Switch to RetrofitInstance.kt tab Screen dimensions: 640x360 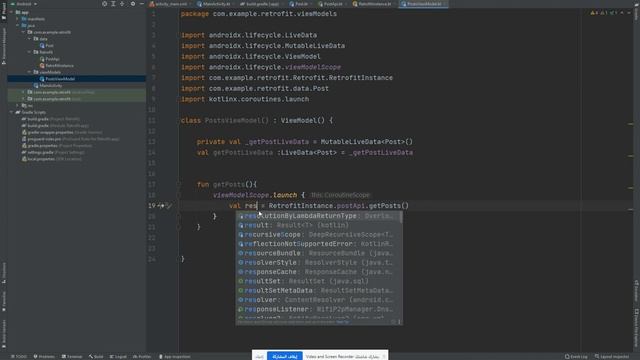[374, 4]
